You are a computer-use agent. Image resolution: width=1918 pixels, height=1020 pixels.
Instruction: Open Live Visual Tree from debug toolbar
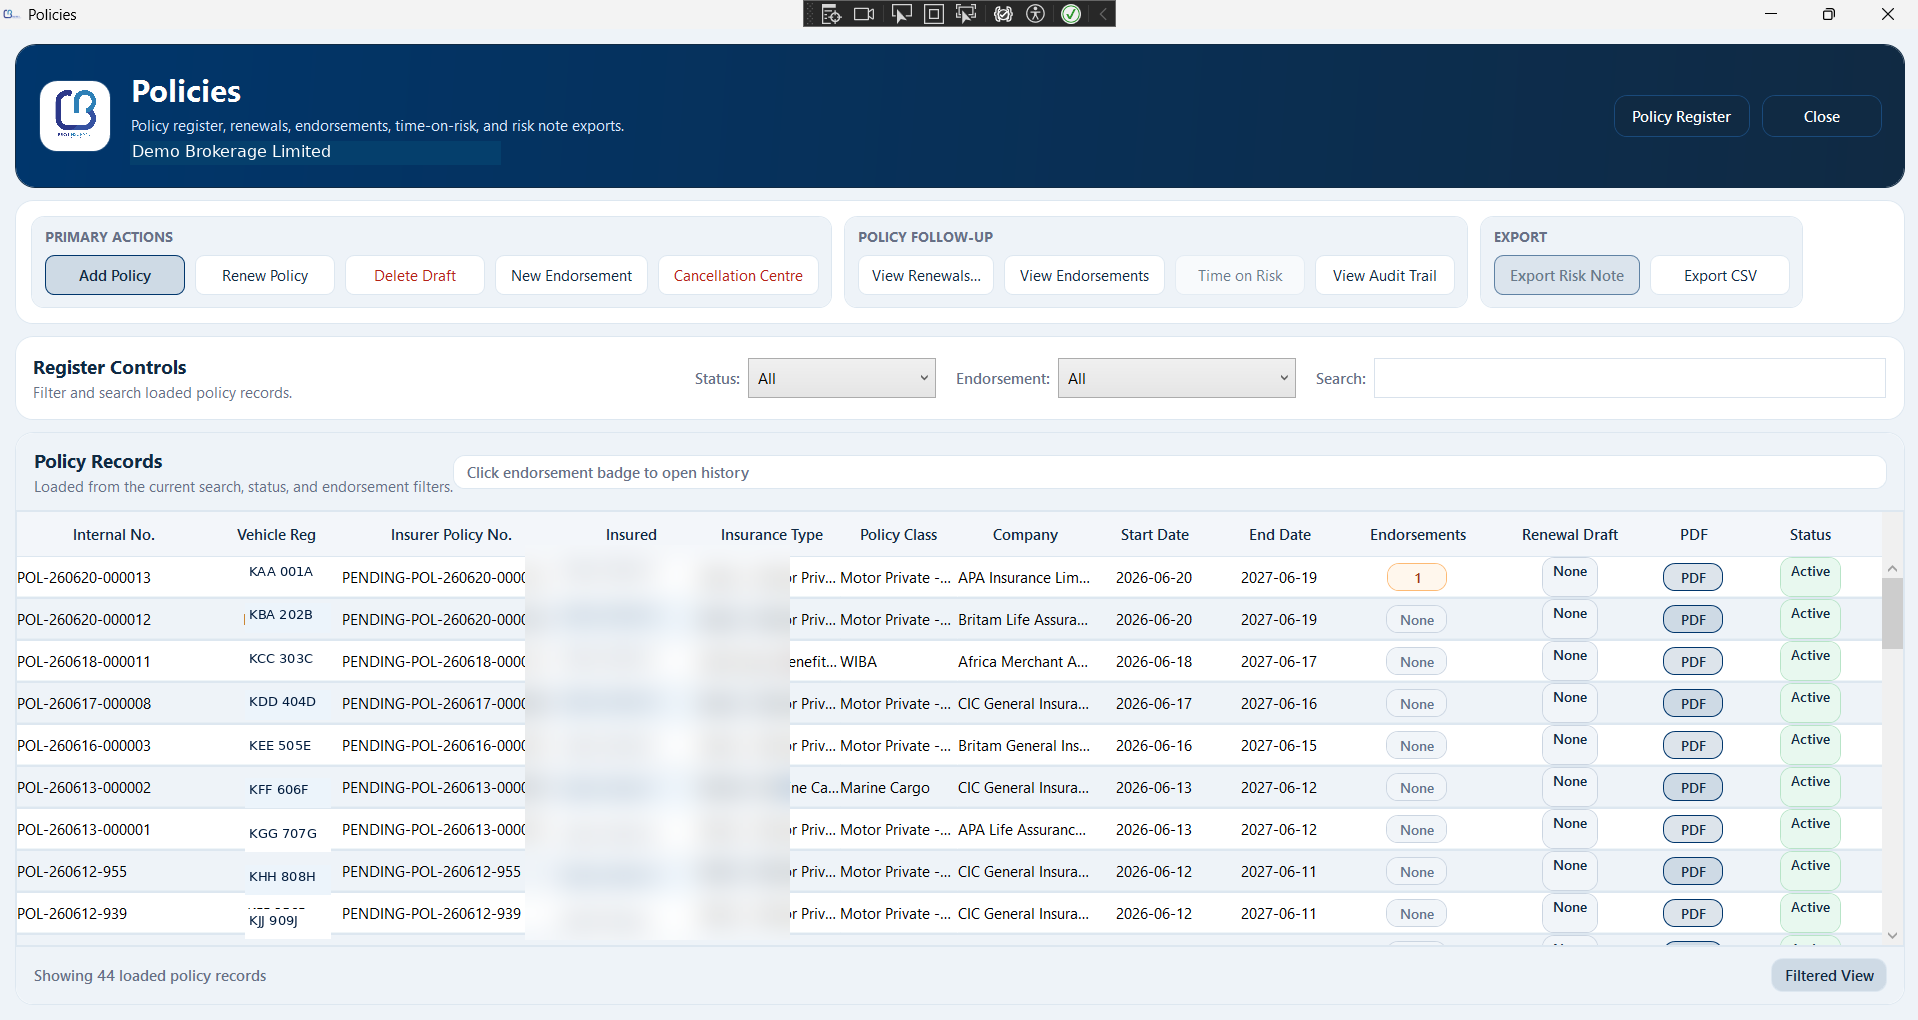(831, 14)
